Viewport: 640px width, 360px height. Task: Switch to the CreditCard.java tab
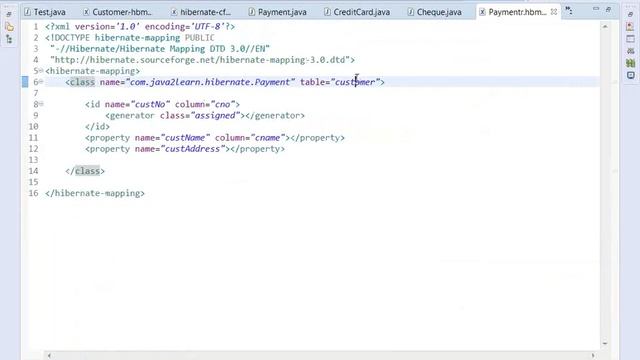point(357,12)
